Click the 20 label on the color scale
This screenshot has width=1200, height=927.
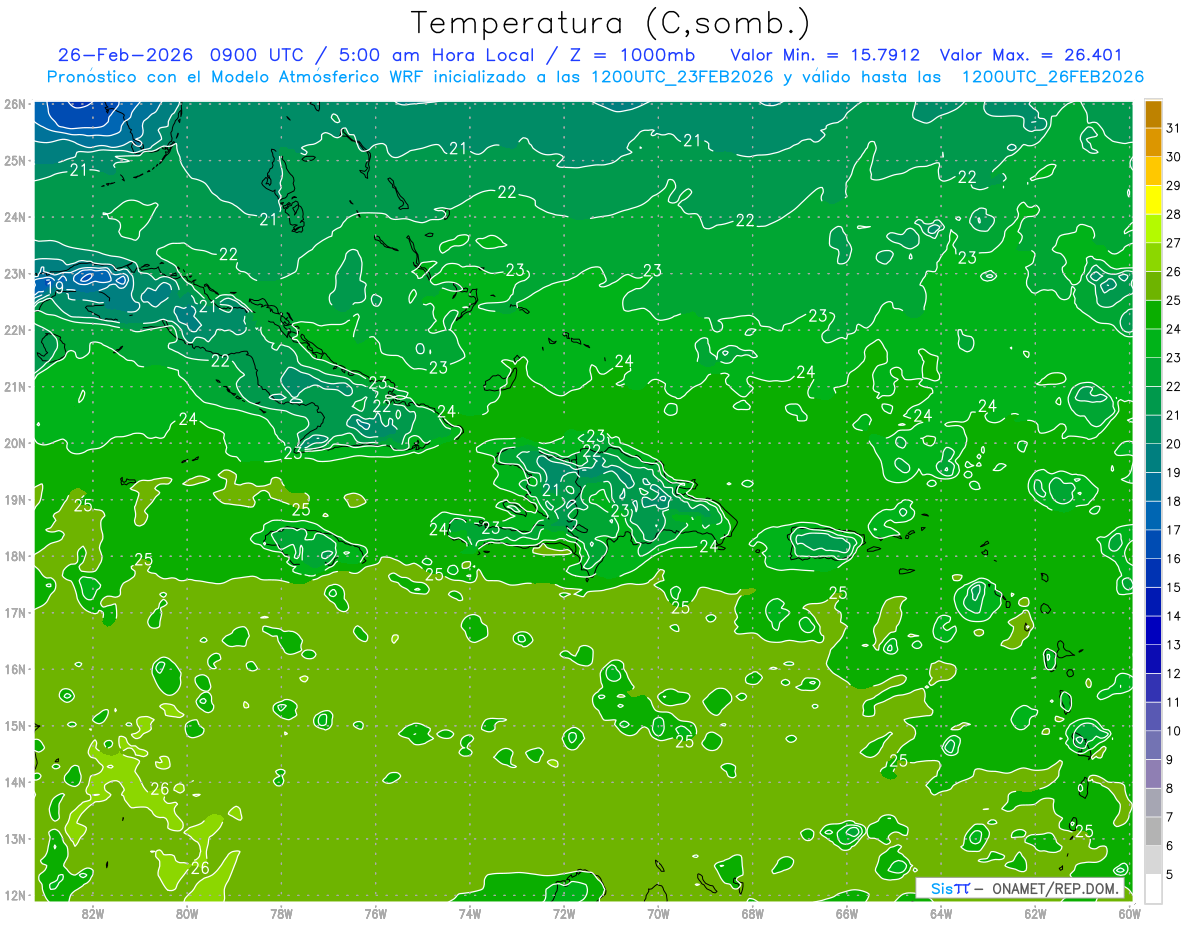[x=1174, y=444]
